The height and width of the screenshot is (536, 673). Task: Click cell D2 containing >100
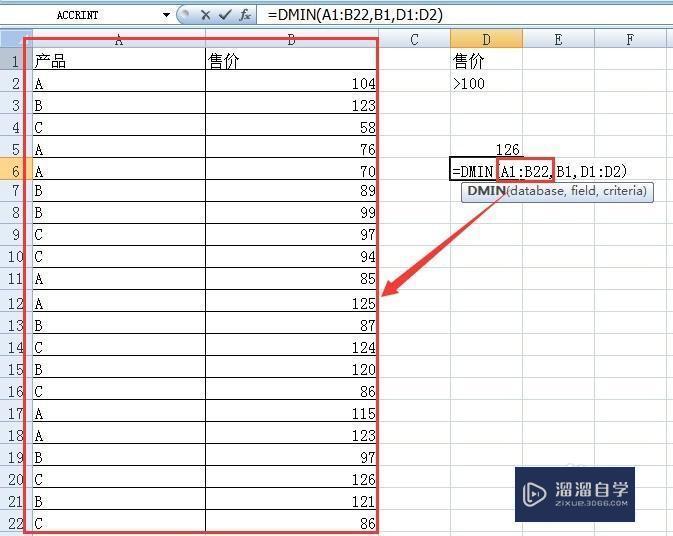[486, 82]
